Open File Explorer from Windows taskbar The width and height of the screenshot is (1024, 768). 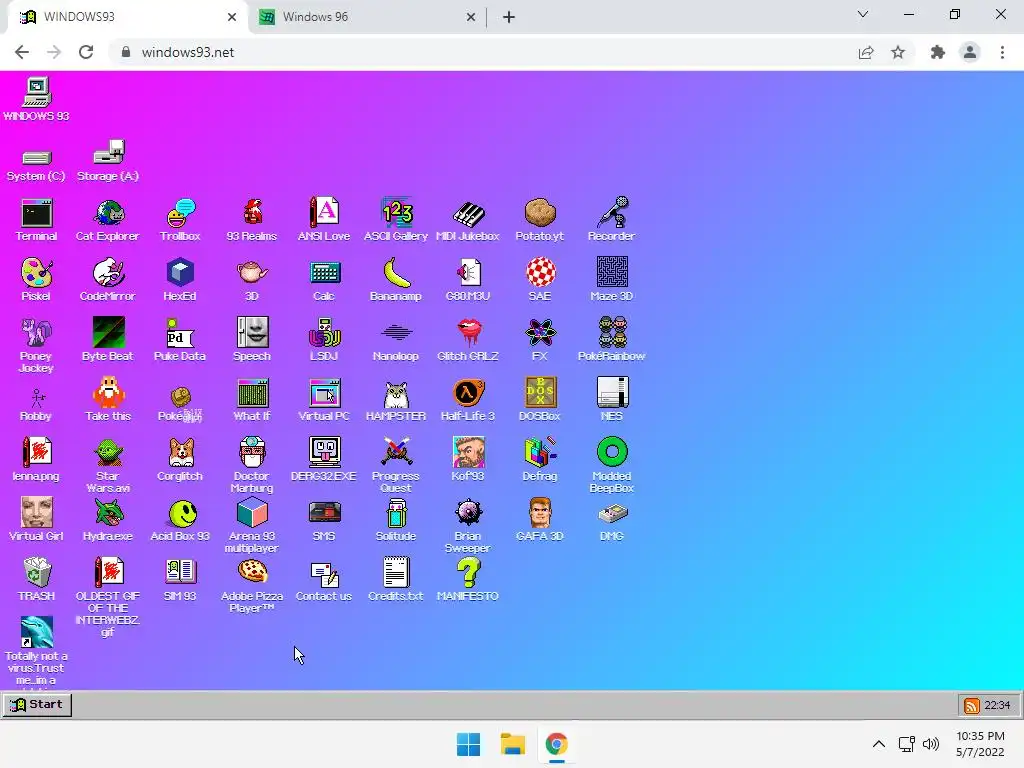coord(513,744)
